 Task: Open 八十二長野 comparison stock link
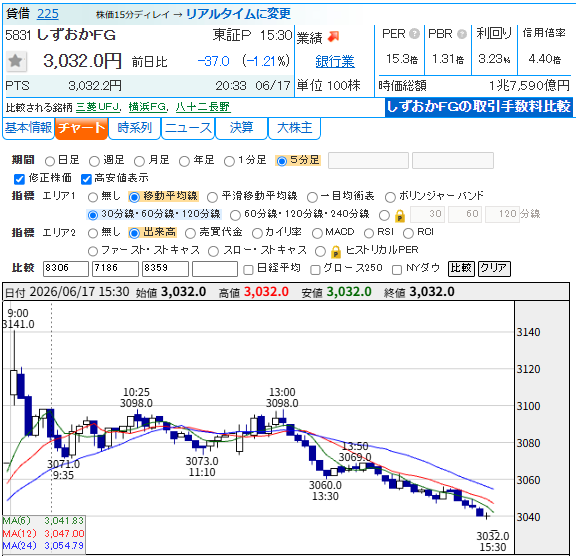pyautogui.click(x=203, y=107)
